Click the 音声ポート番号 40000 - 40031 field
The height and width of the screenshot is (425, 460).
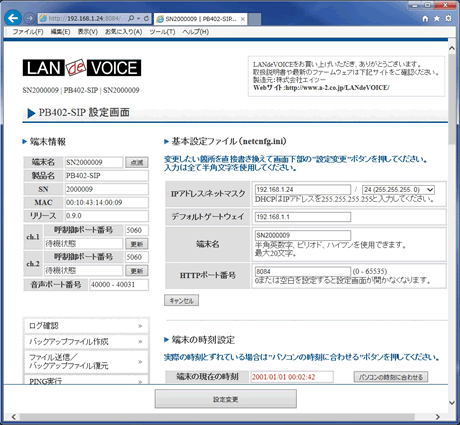(119, 285)
